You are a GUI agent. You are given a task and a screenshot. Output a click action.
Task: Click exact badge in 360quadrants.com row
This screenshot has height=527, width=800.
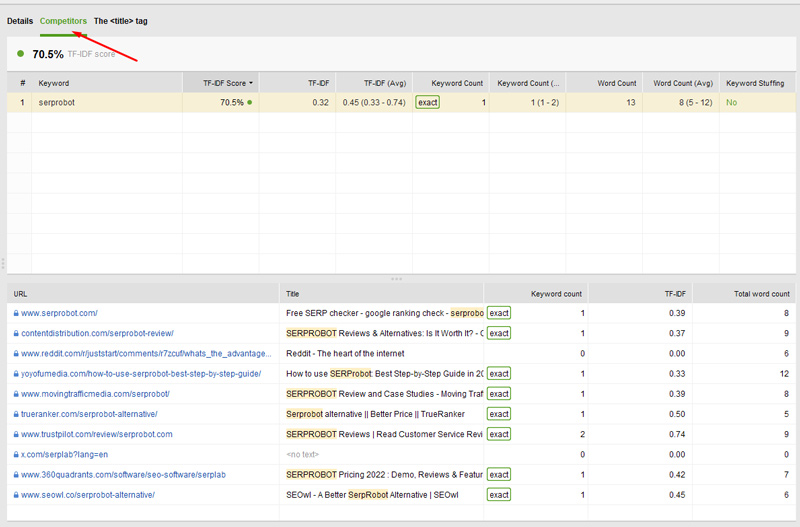tap(499, 474)
